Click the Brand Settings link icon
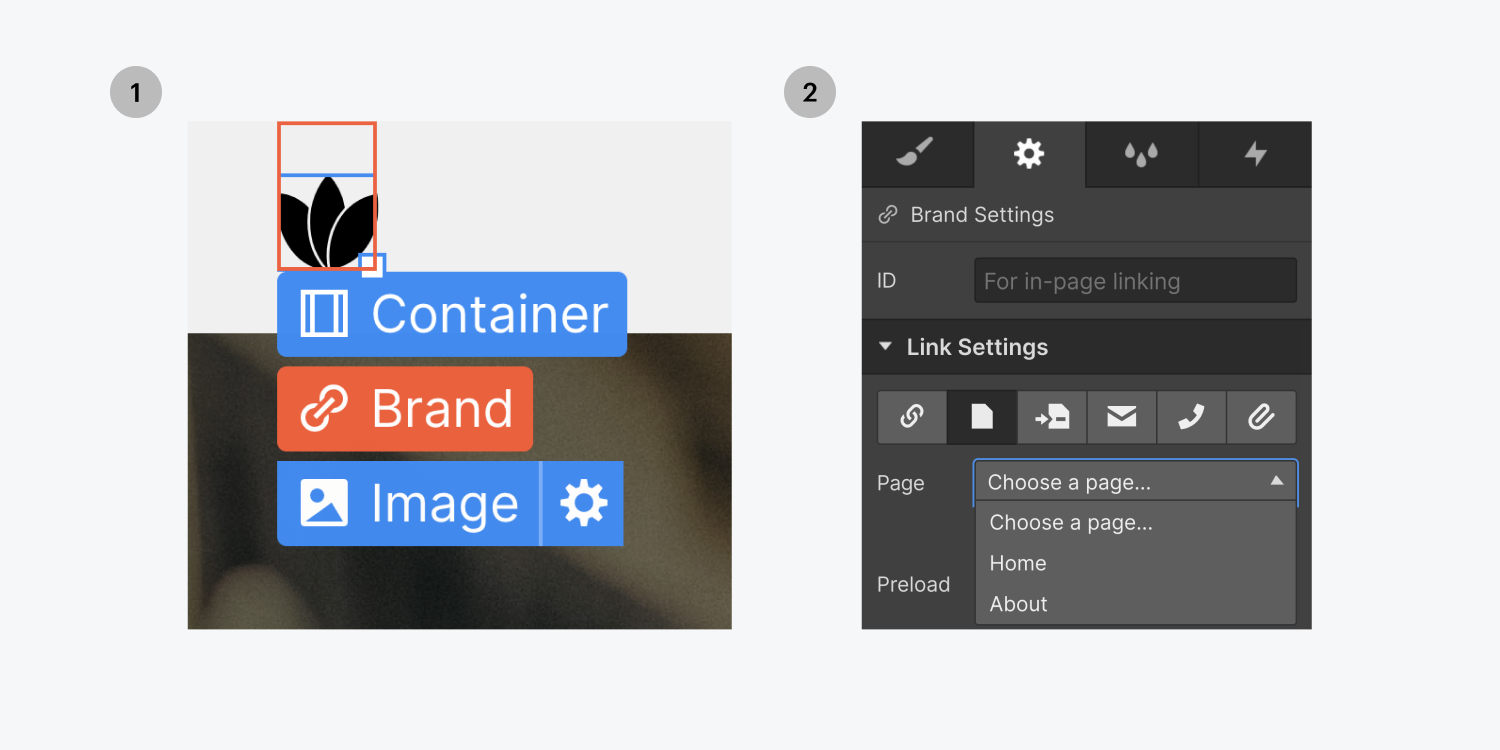1500x750 pixels. 888,214
